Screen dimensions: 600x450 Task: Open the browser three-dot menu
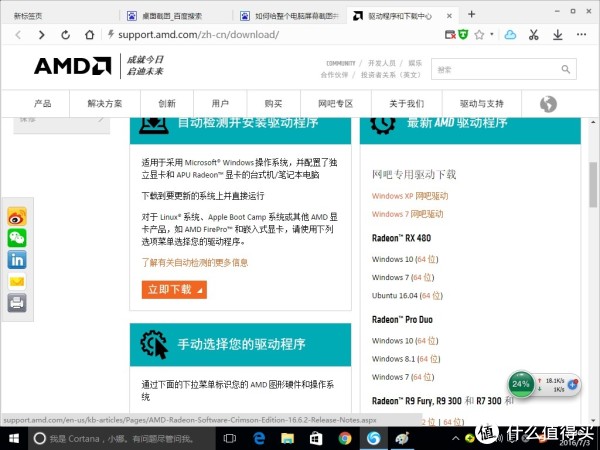[581, 34]
